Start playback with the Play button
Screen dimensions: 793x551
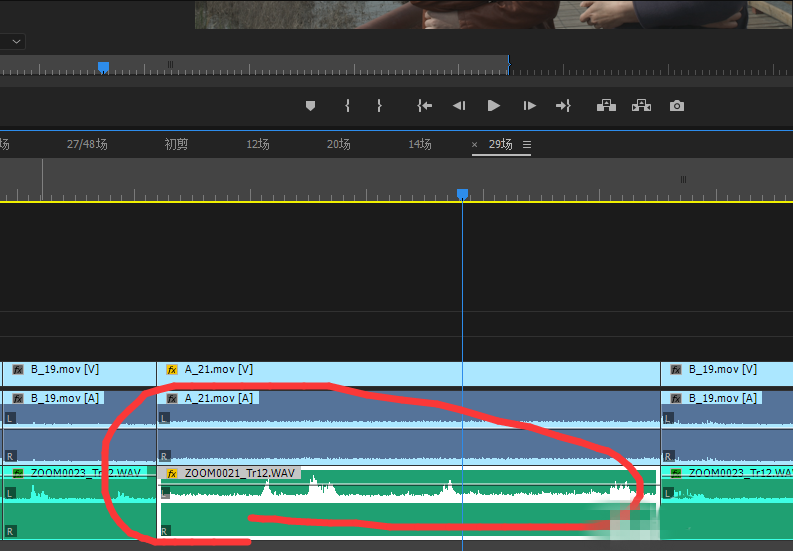494,106
